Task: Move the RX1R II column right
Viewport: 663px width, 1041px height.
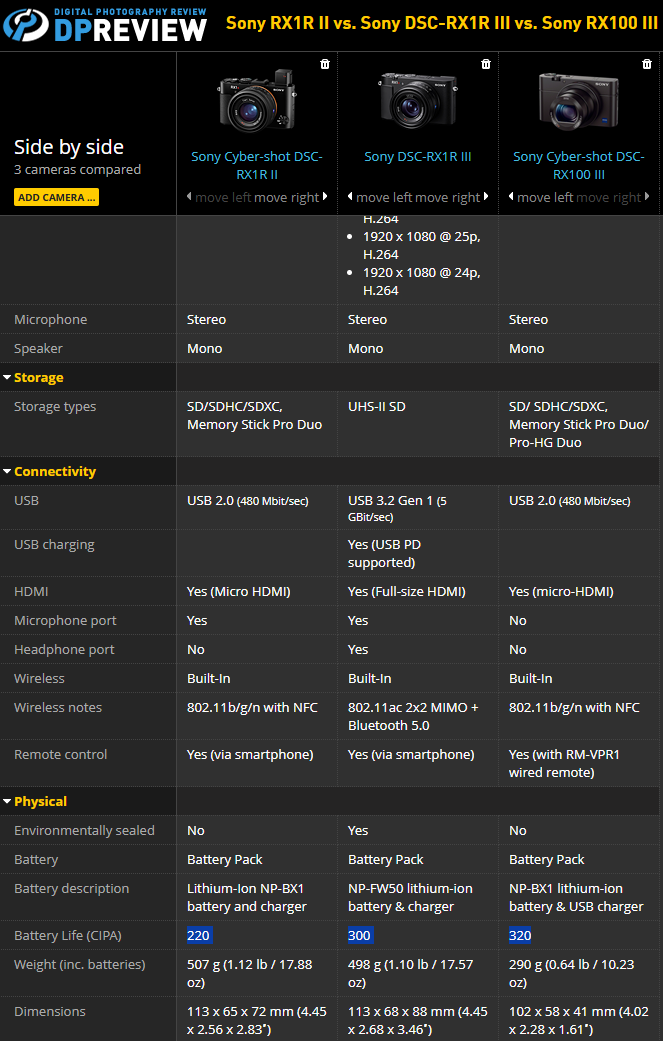Action: [x=291, y=197]
